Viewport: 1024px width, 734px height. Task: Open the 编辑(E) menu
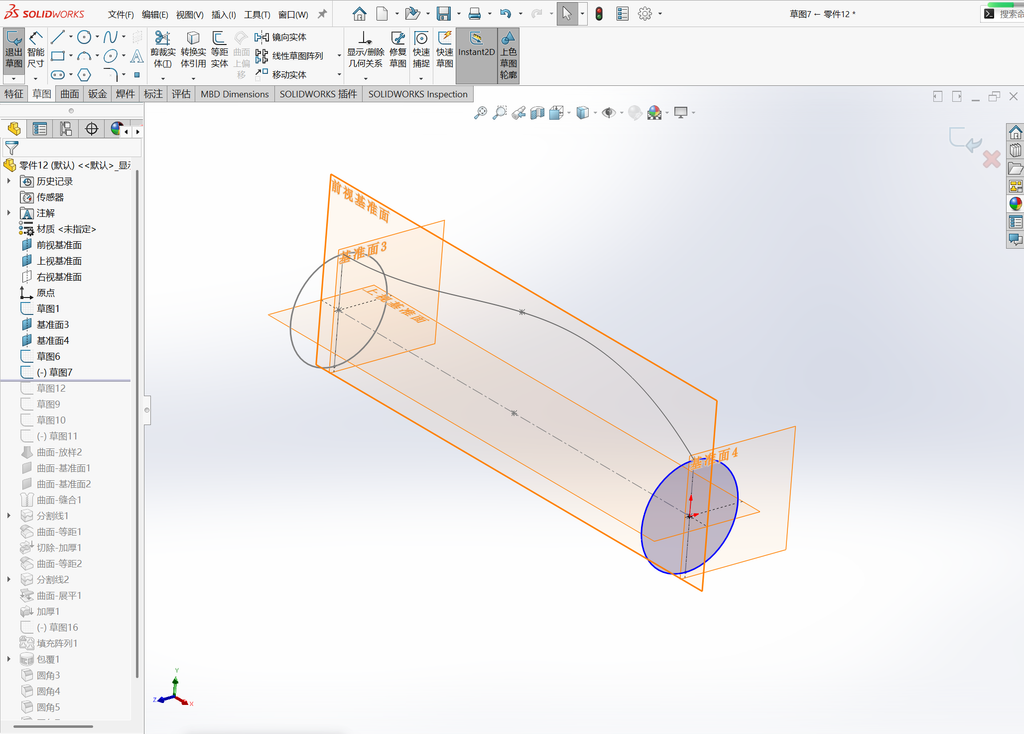pos(155,14)
